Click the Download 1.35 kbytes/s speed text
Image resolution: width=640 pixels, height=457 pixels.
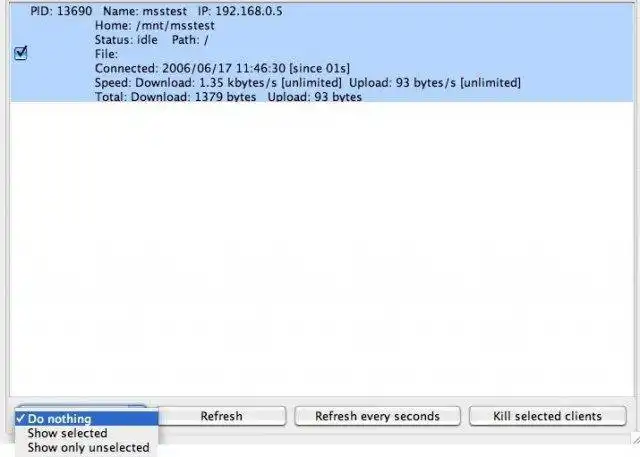(x=238, y=82)
